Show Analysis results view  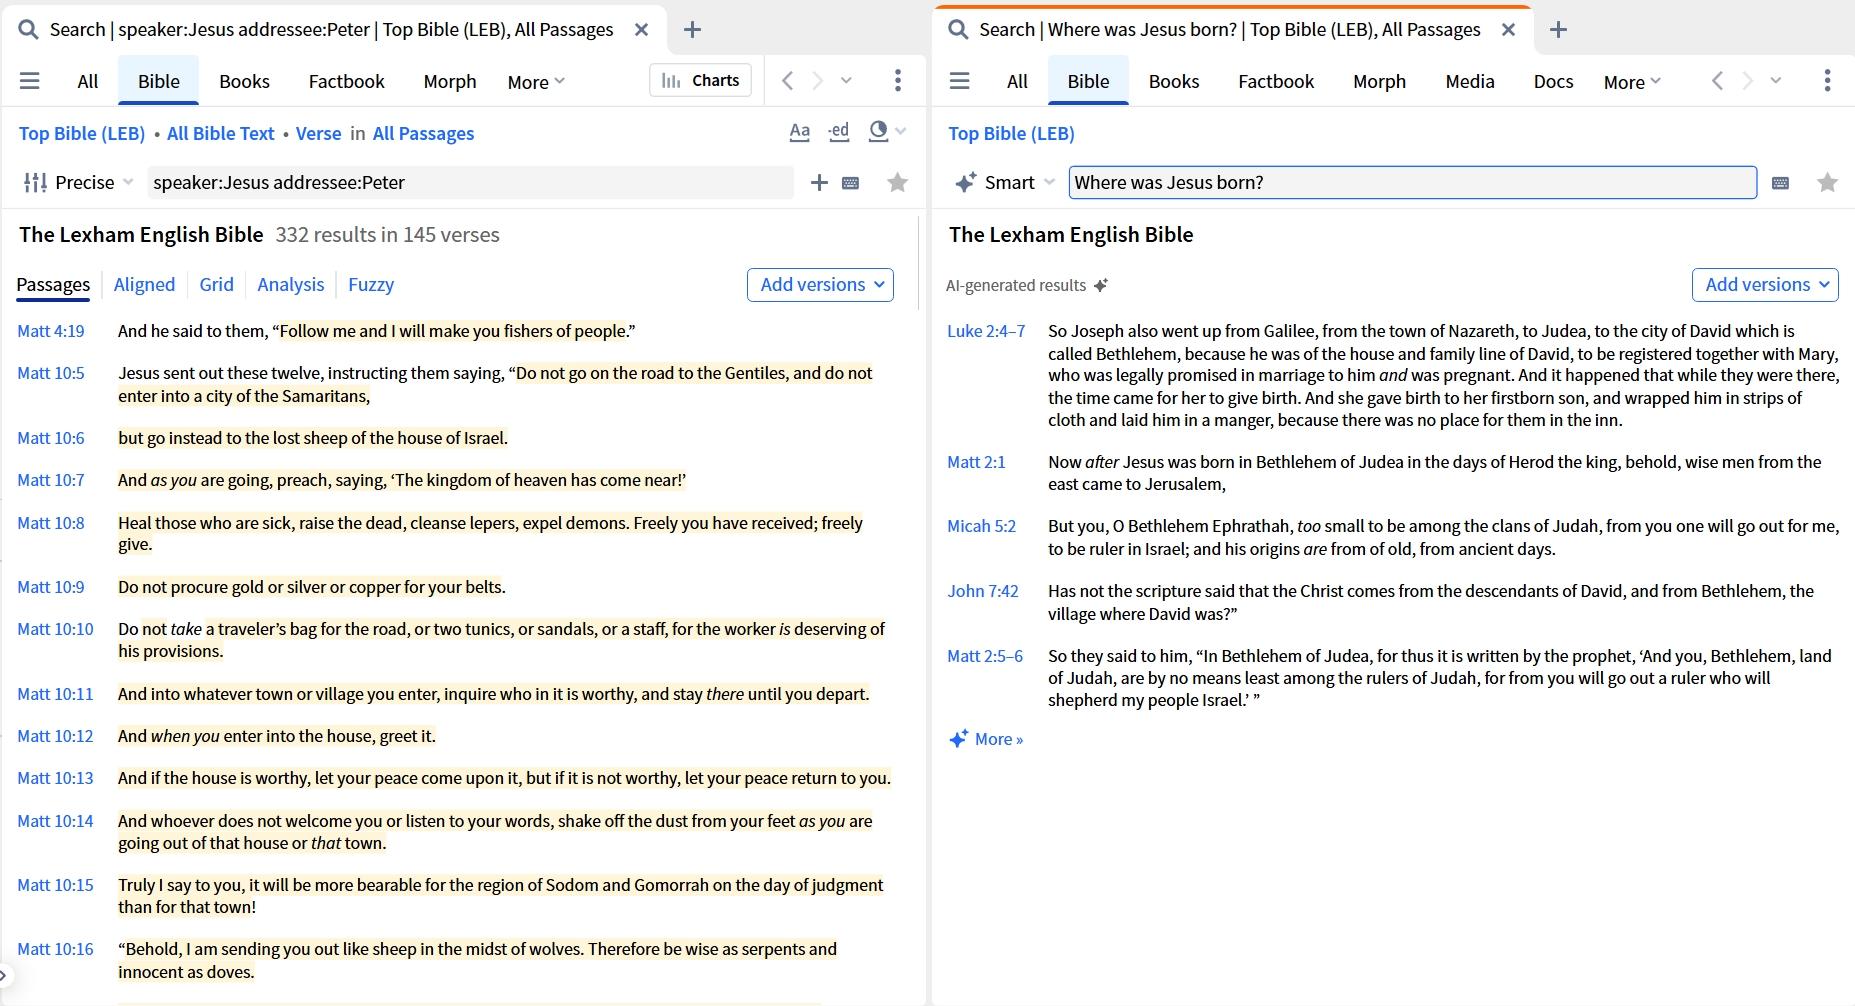291,285
